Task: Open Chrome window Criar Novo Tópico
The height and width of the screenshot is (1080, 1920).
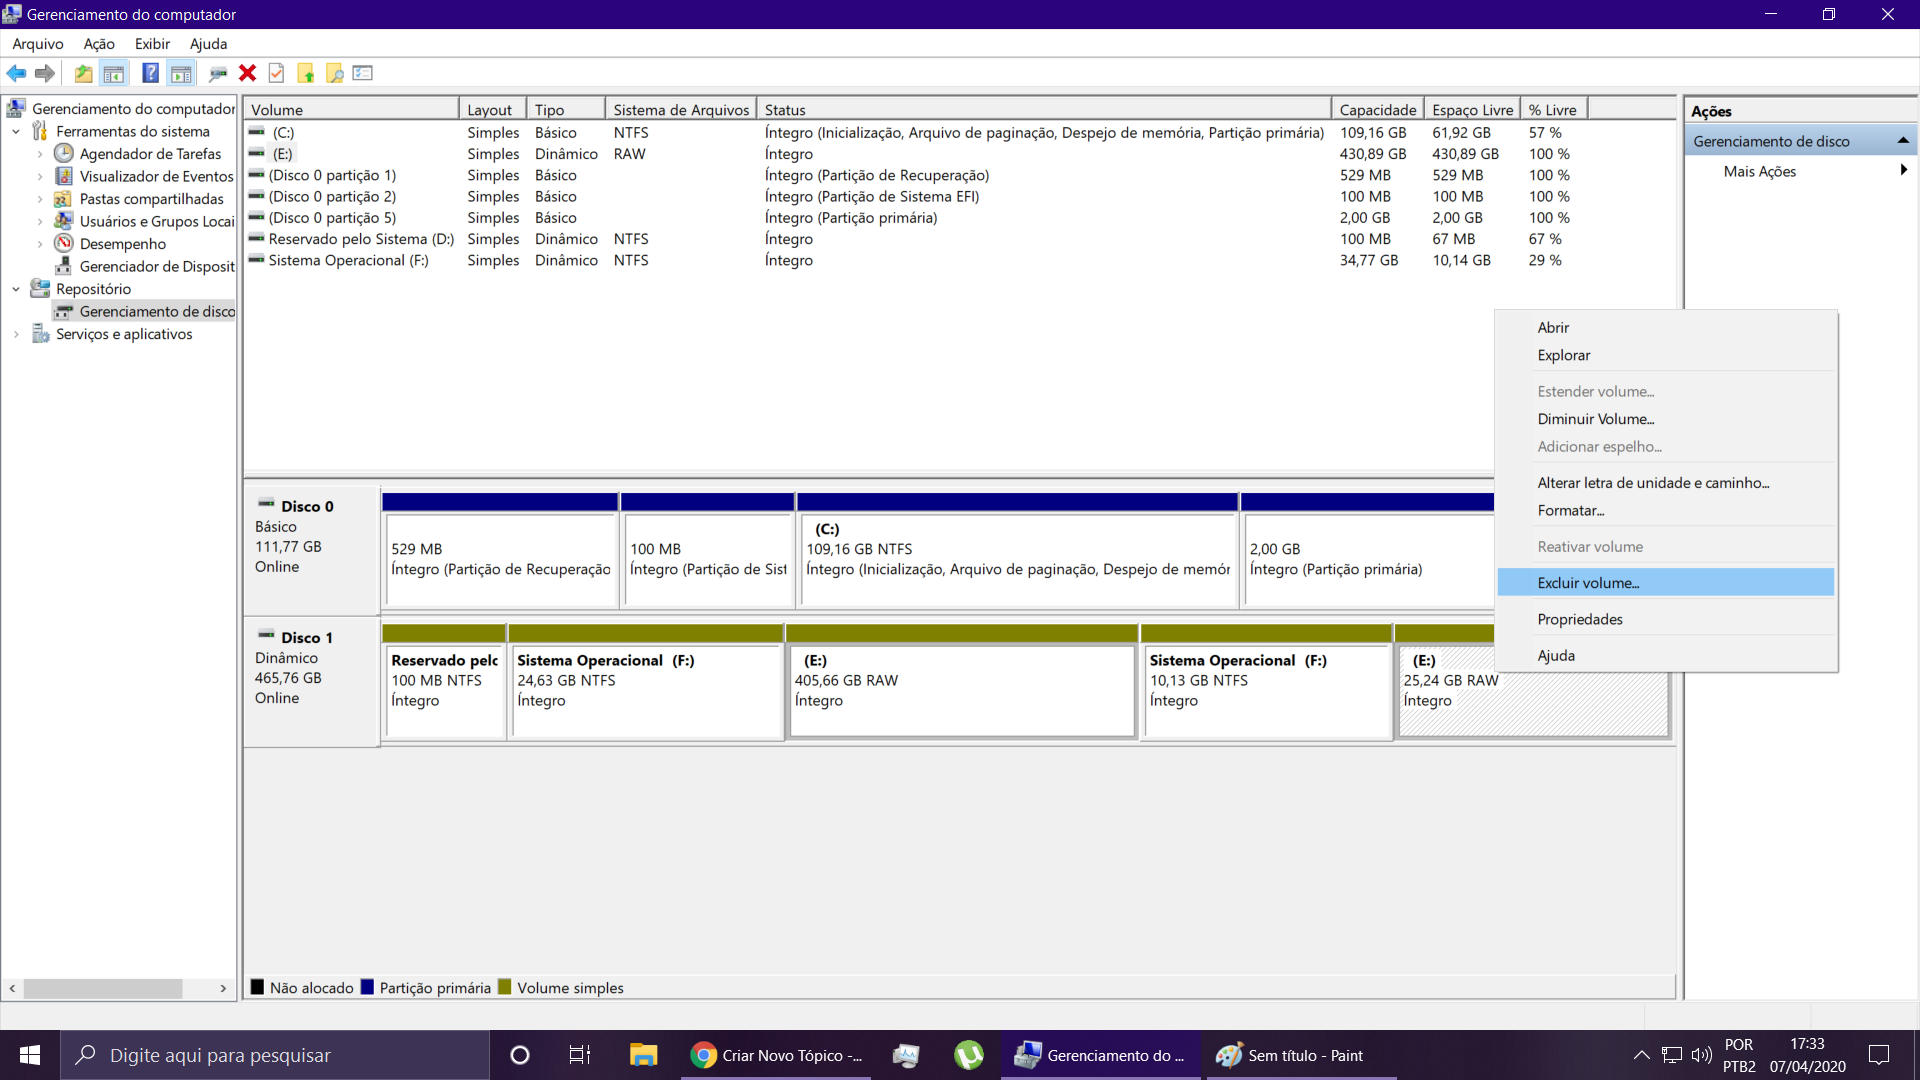Action: click(x=776, y=1055)
